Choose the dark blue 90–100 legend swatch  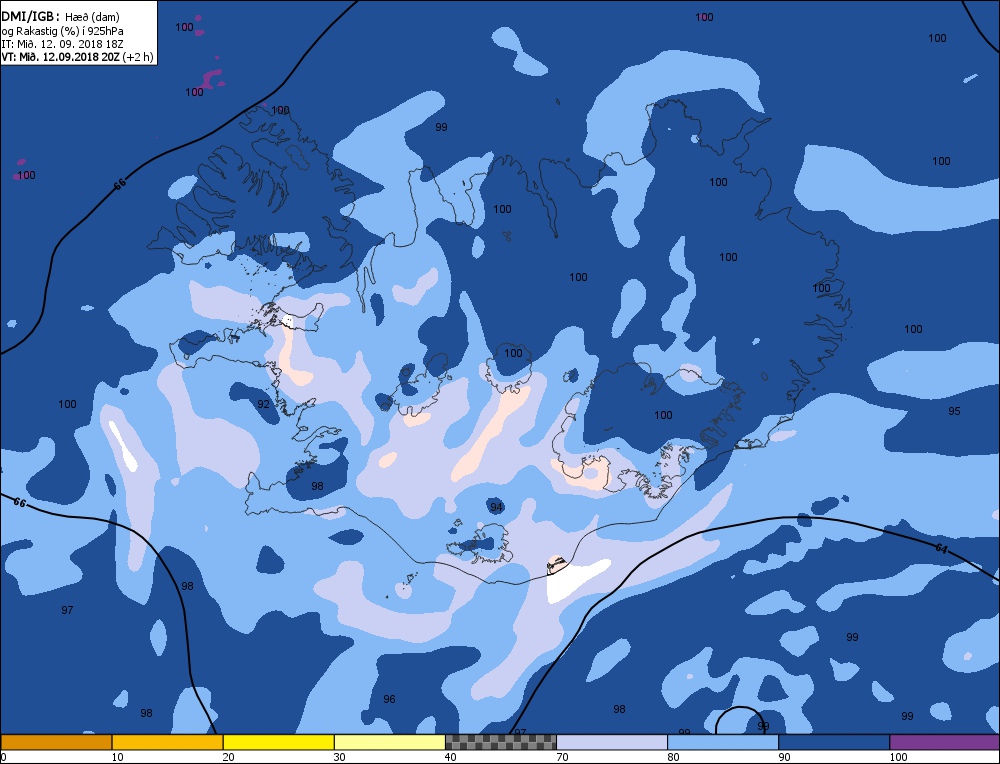[x=834, y=742]
